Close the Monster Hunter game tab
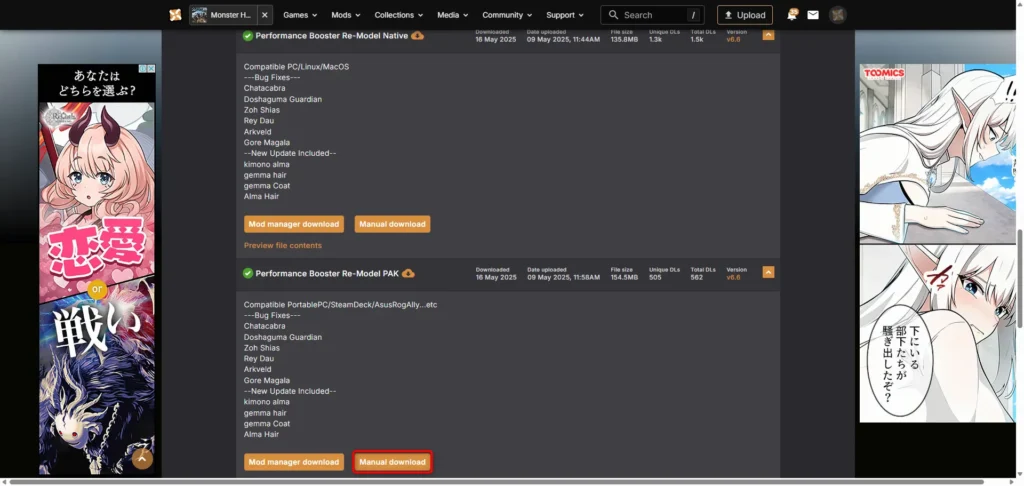Image resolution: width=1024 pixels, height=486 pixels. tap(264, 15)
